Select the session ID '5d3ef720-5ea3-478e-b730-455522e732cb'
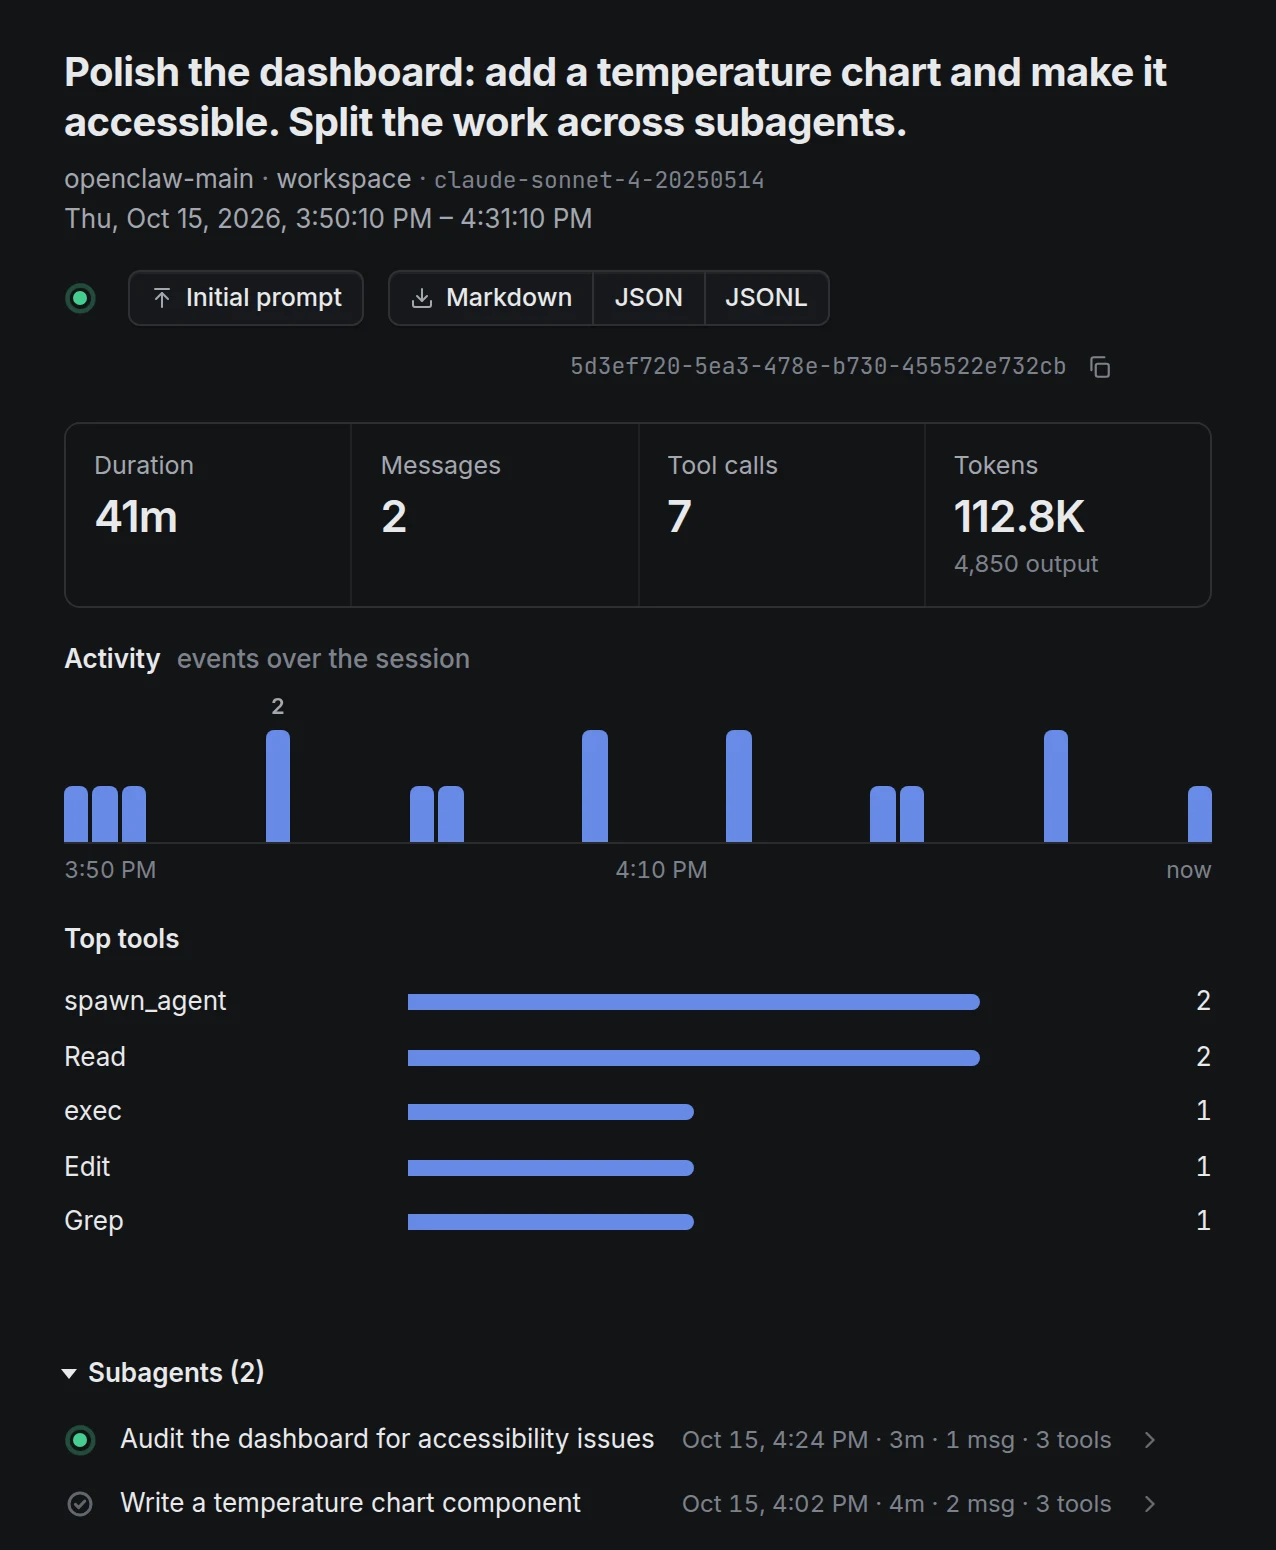This screenshot has height=1550, width=1276. 818,367
